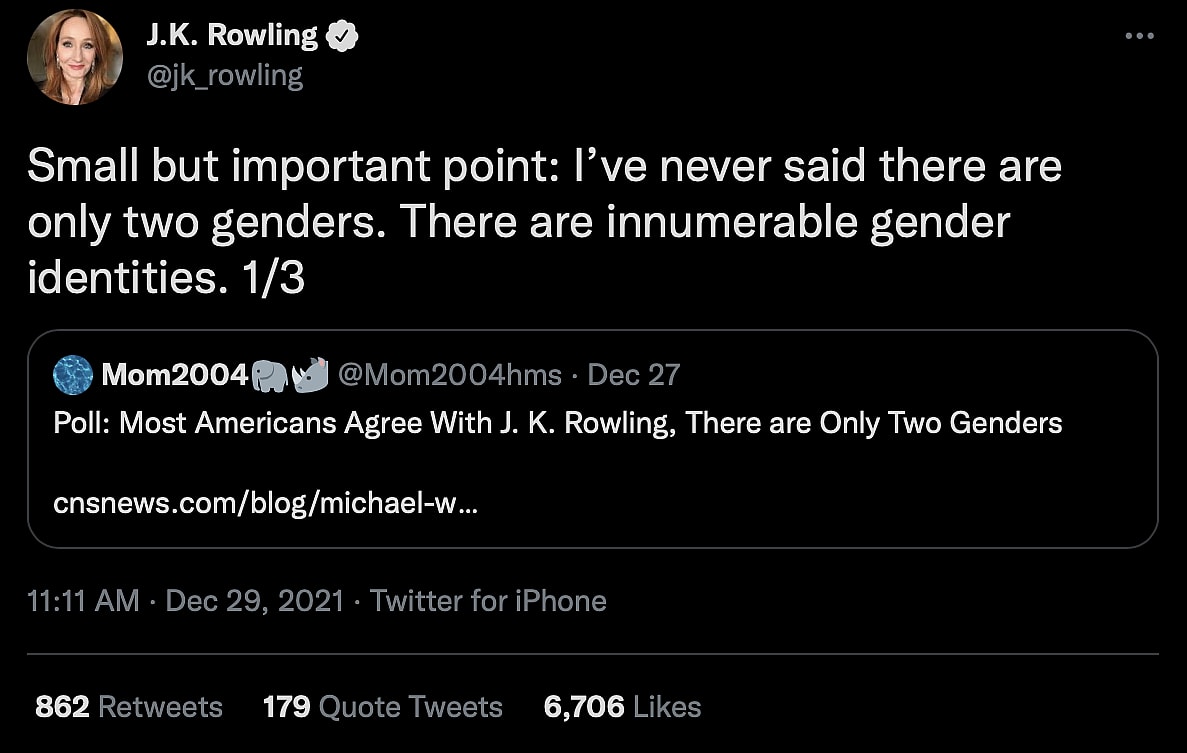Click the quoted tweet's poll headline text

[557, 423]
